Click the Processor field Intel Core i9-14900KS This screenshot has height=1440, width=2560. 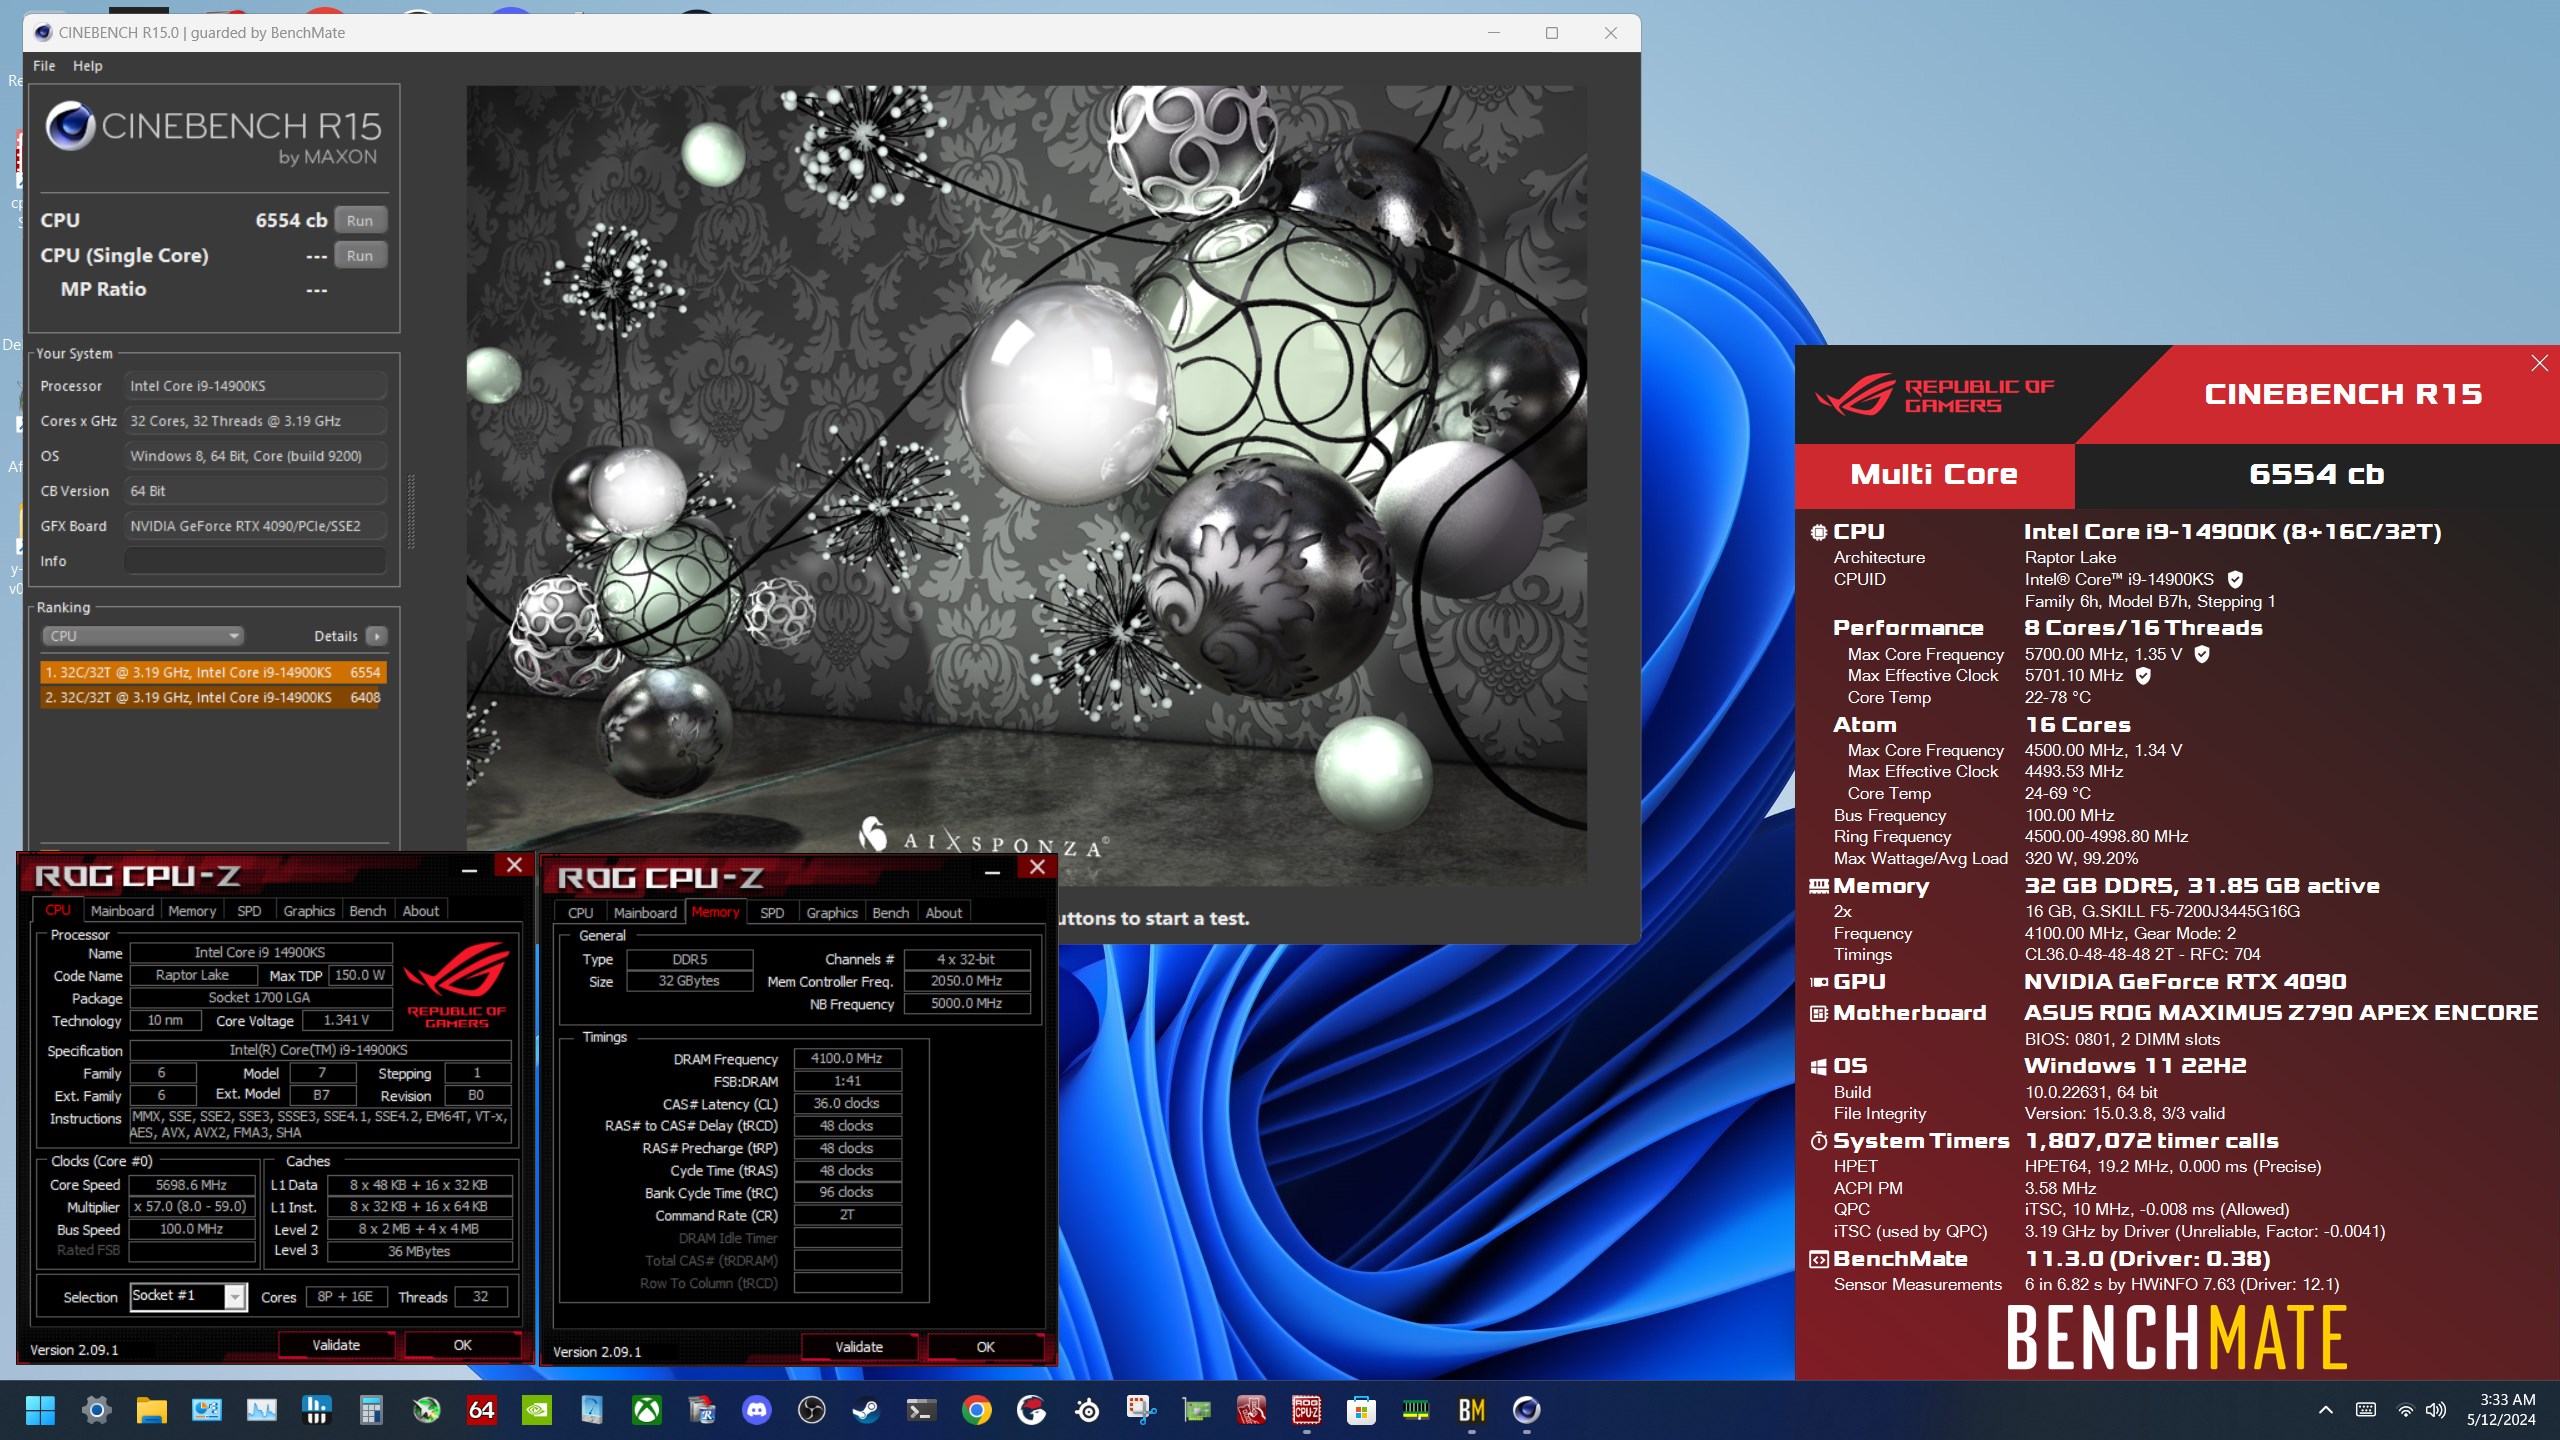point(255,386)
